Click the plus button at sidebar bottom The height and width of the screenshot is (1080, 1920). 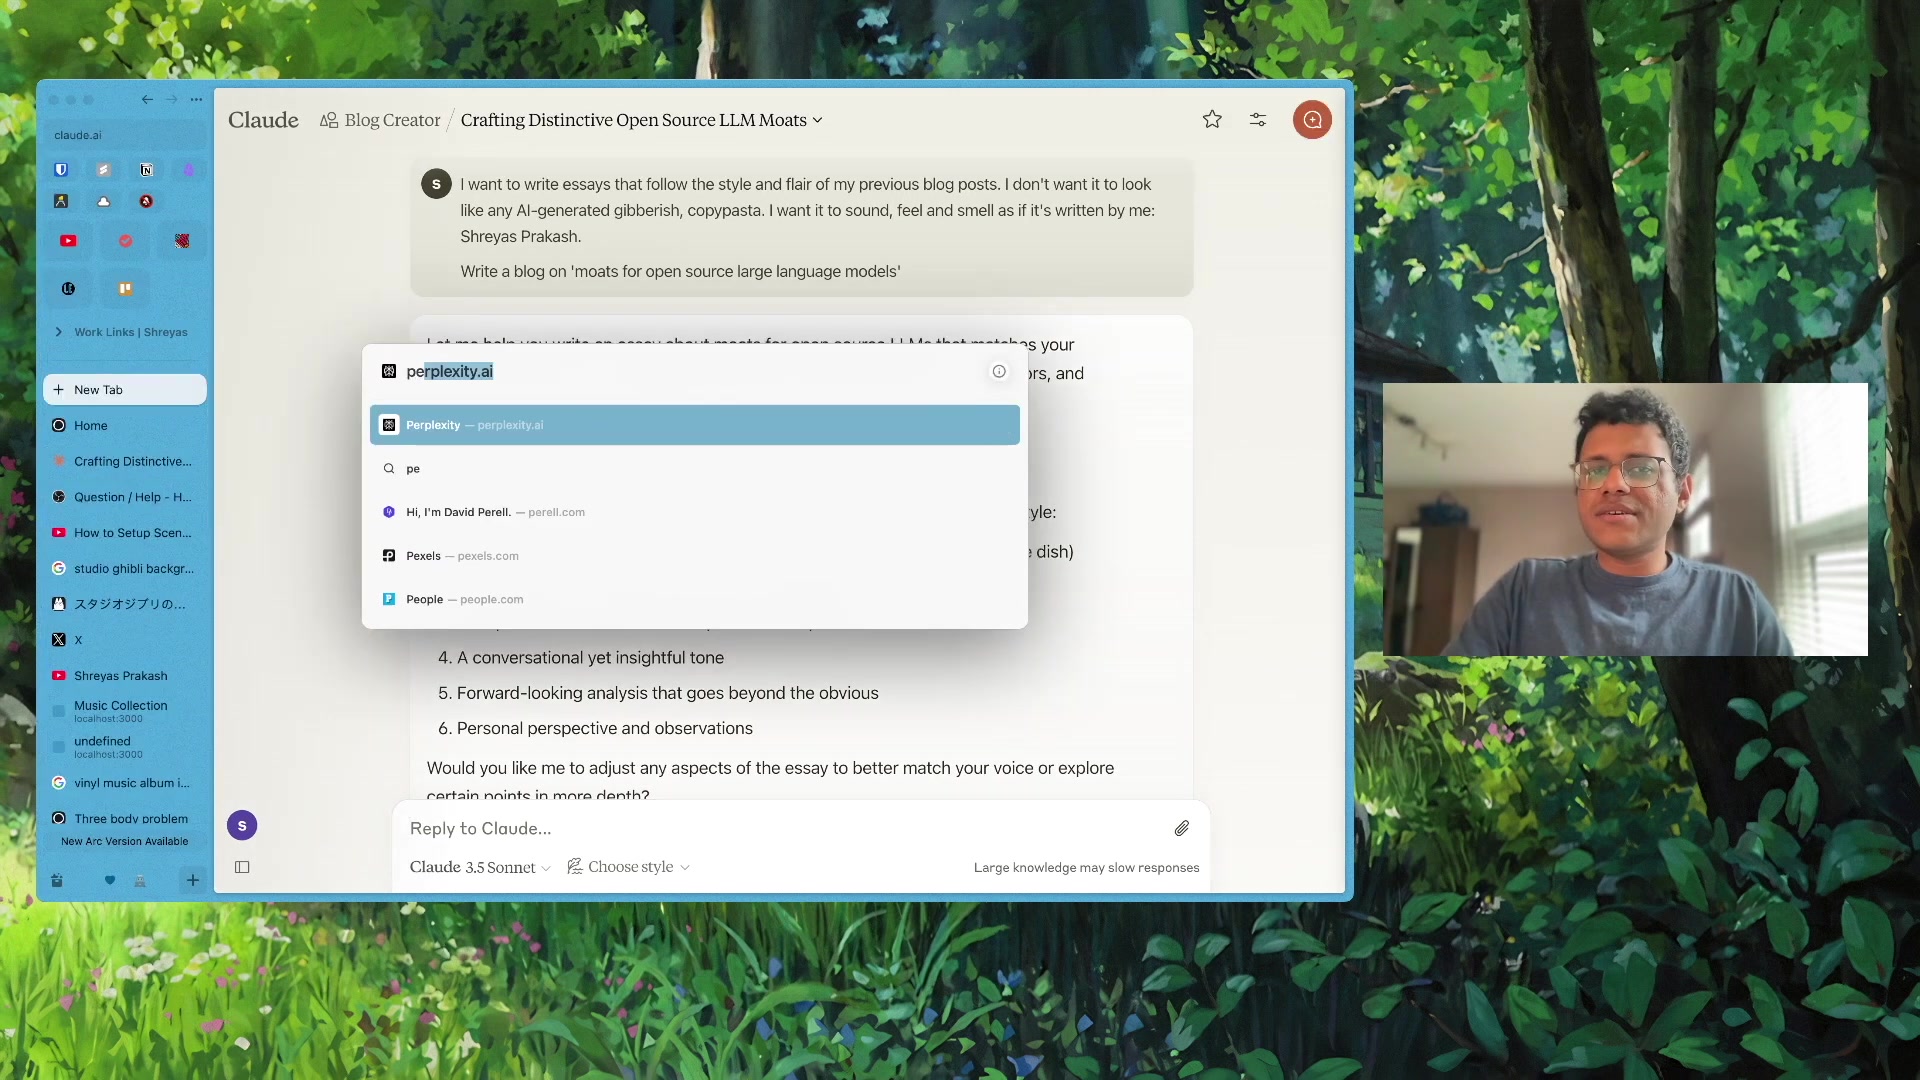pos(193,880)
